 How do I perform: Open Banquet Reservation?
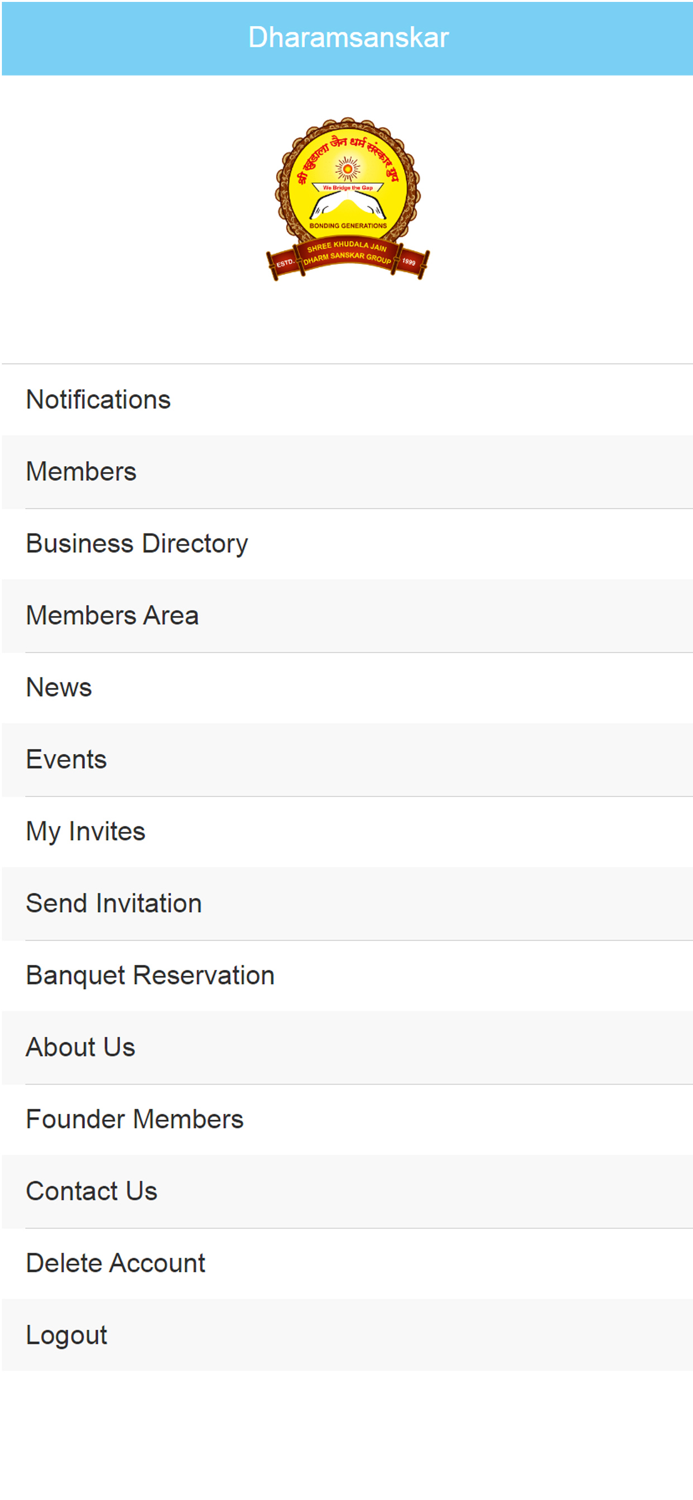pyautogui.click(x=150, y=976)
